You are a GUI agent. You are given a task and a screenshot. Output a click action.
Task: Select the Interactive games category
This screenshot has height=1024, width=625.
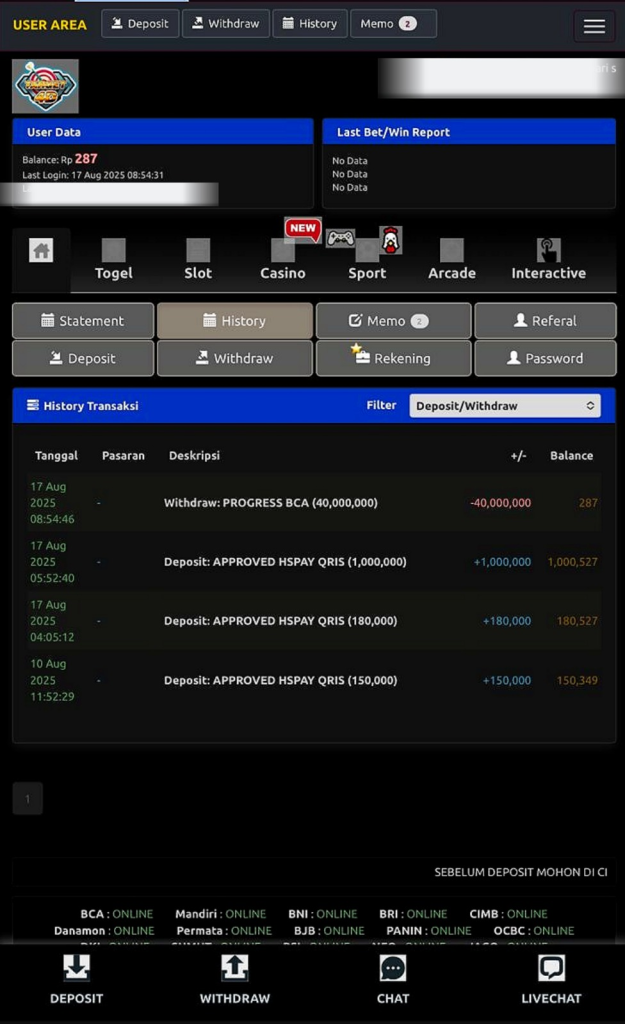(x=548, y=261)
